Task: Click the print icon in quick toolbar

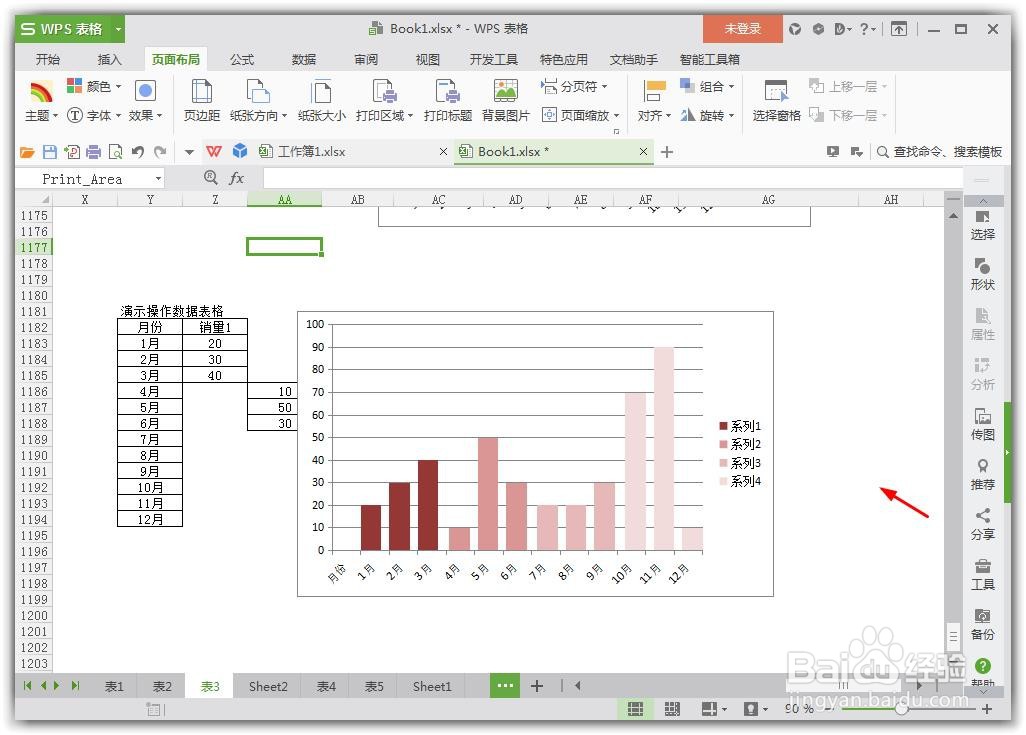Action: 94,152
